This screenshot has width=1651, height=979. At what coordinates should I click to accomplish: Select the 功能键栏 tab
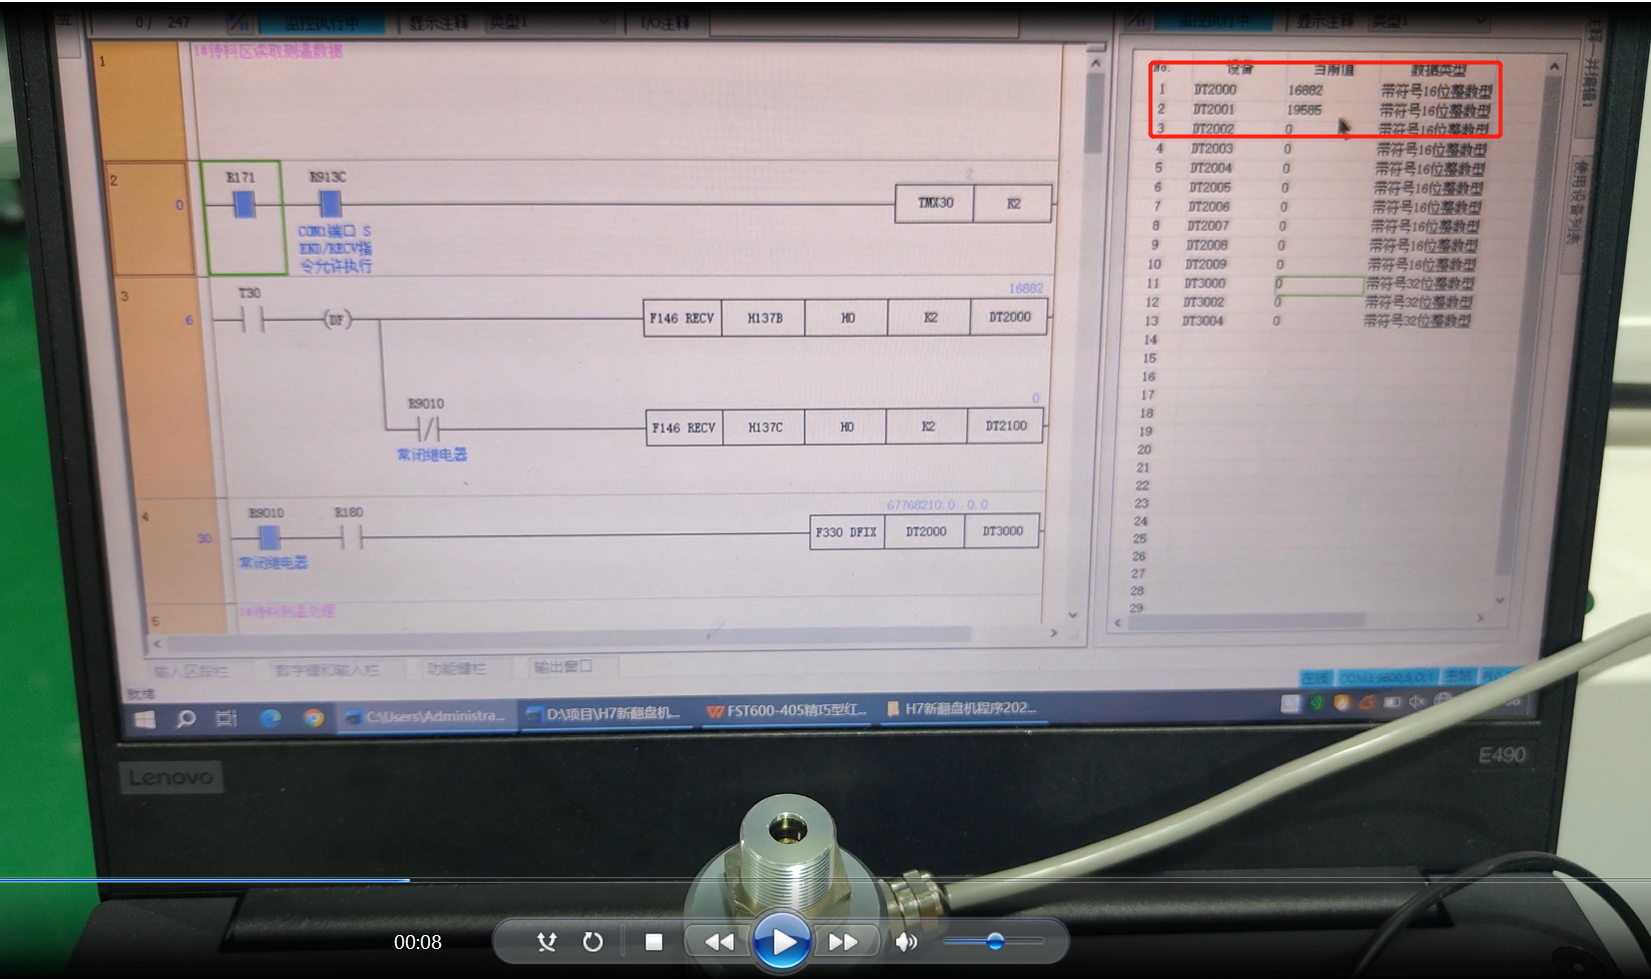[456, 668]
